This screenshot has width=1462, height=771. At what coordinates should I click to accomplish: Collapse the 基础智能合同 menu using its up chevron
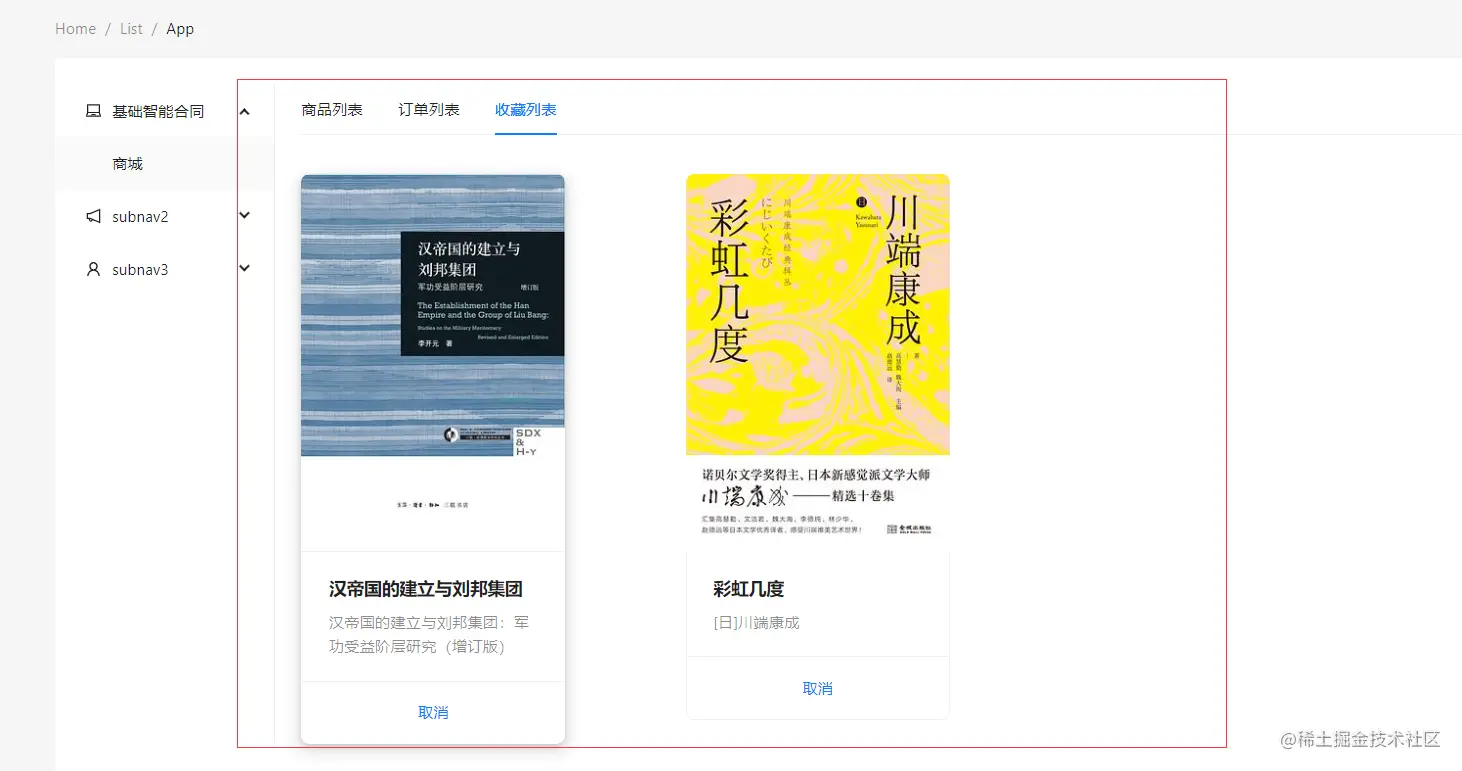(245, 111)
